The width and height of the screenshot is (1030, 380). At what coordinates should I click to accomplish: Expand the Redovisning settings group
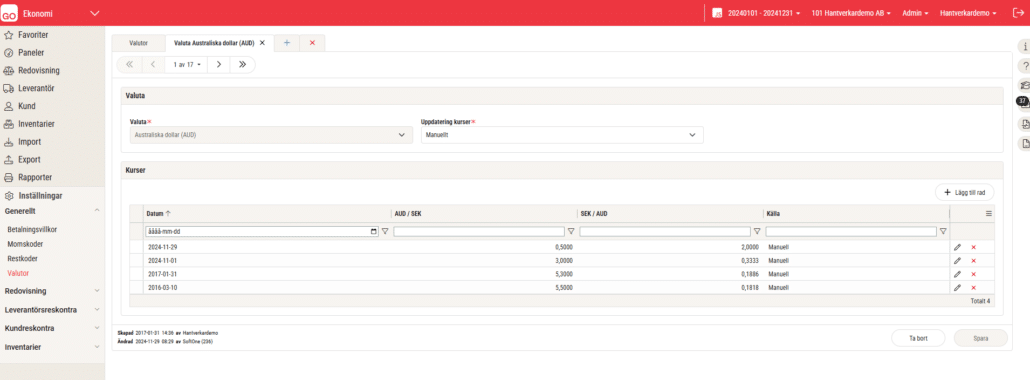pyautogui.click(x=97, y=291)
